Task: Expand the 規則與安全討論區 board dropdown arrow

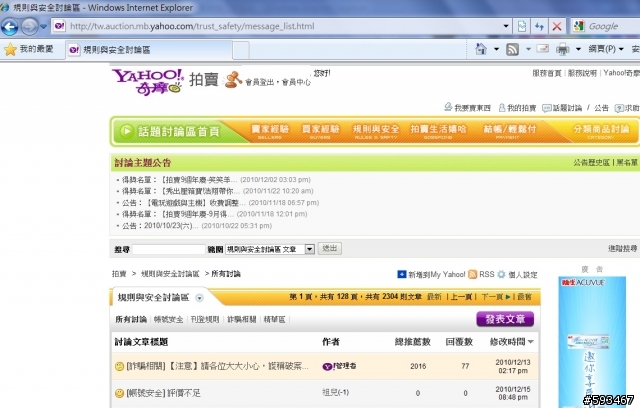Action: point(199,298)
